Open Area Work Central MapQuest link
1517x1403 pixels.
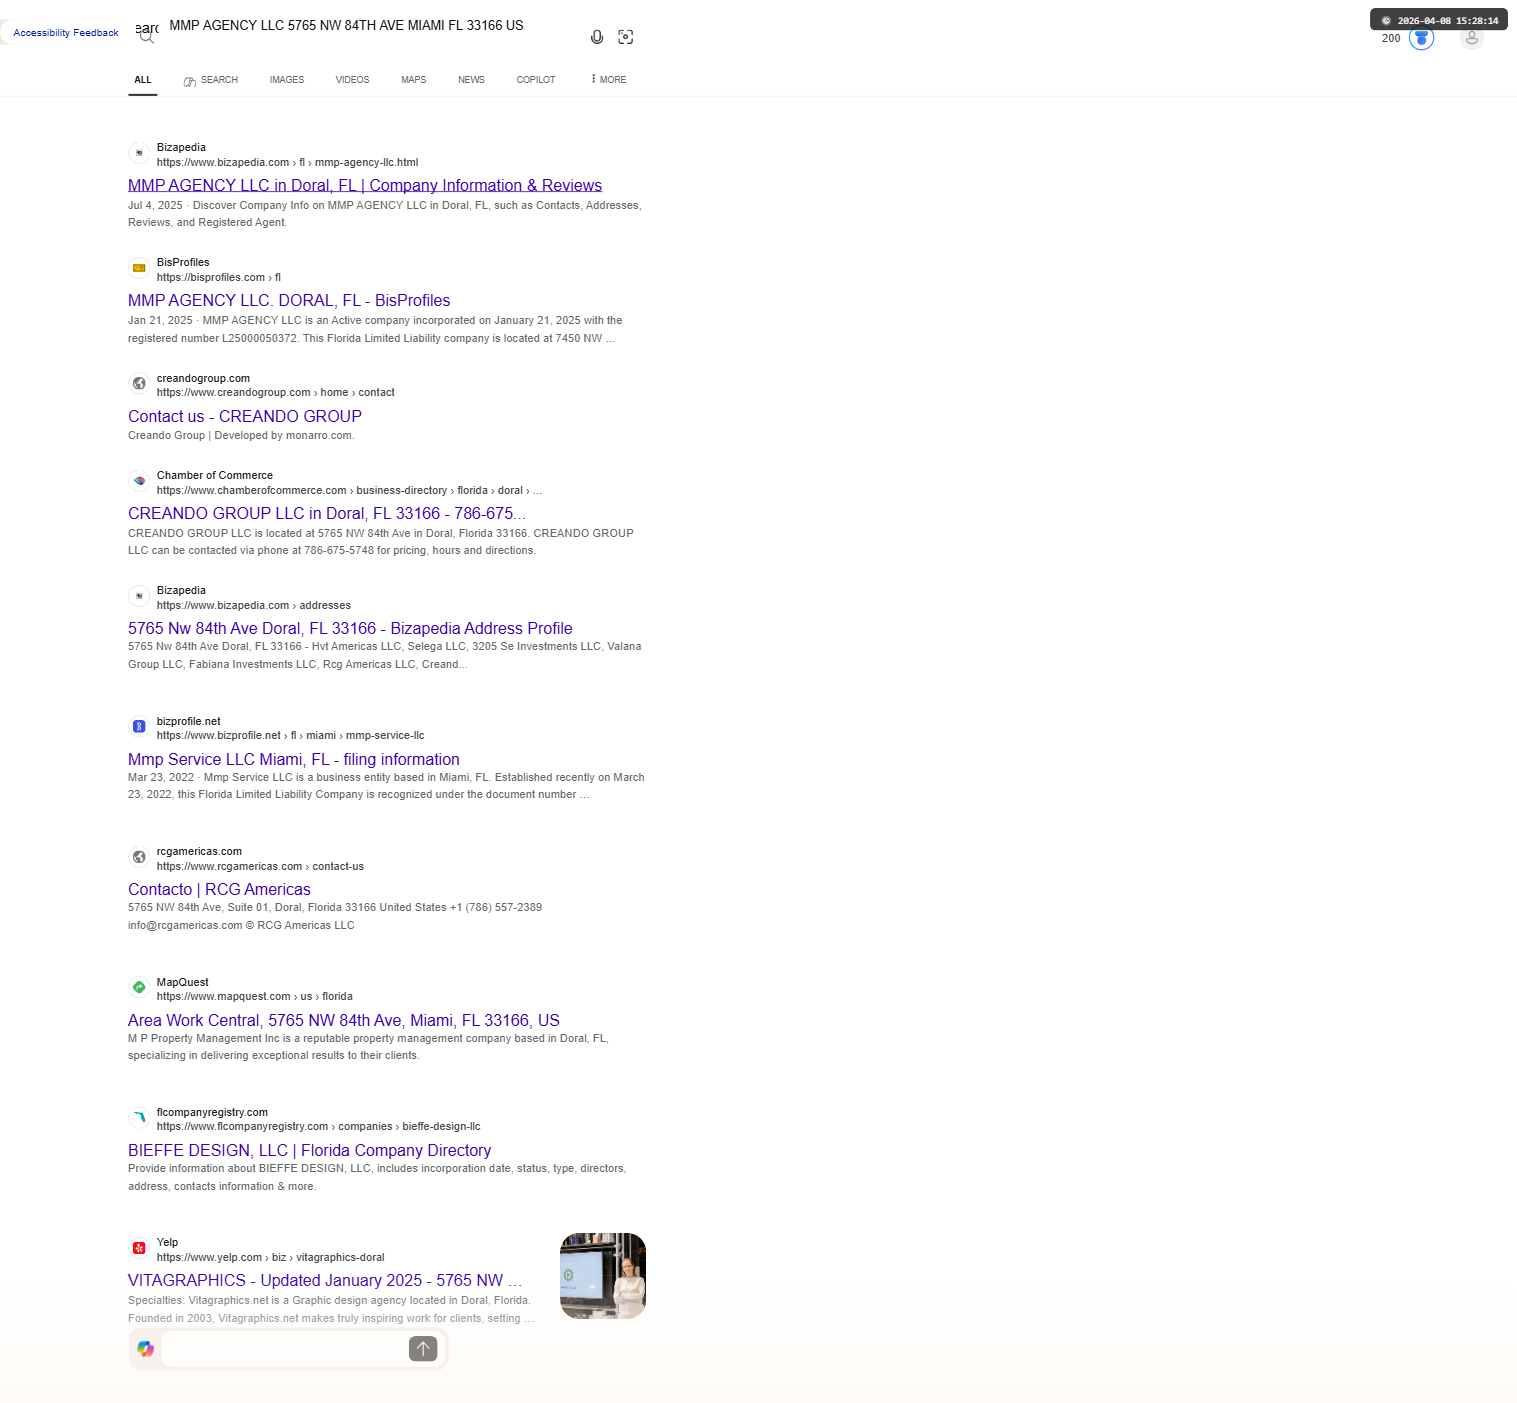tap(344, 1021)
